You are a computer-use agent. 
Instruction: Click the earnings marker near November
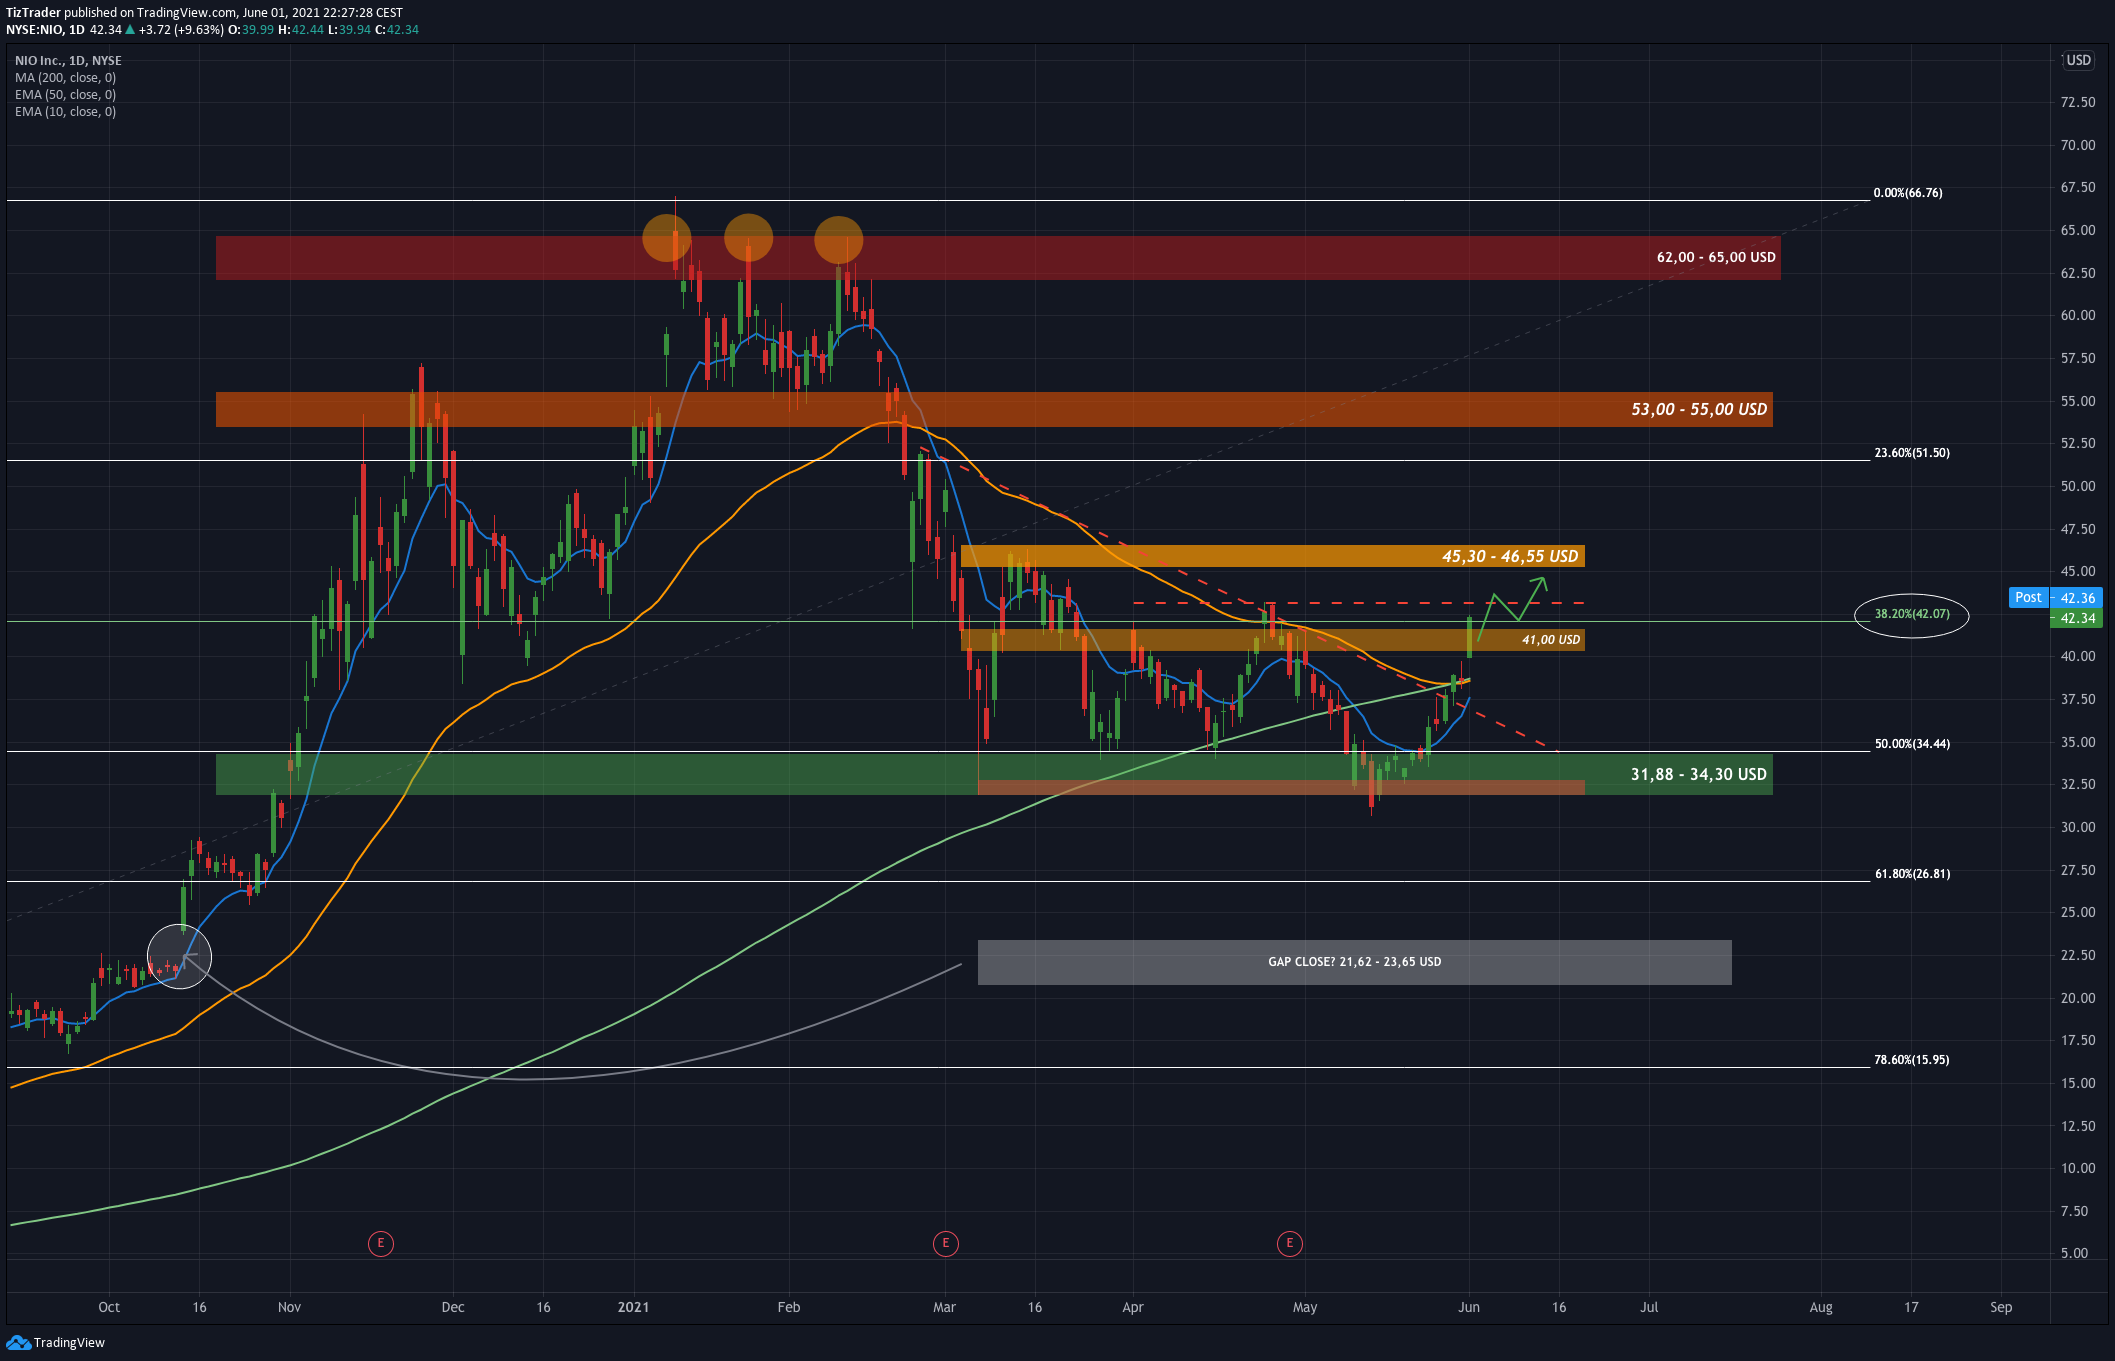380,1243
